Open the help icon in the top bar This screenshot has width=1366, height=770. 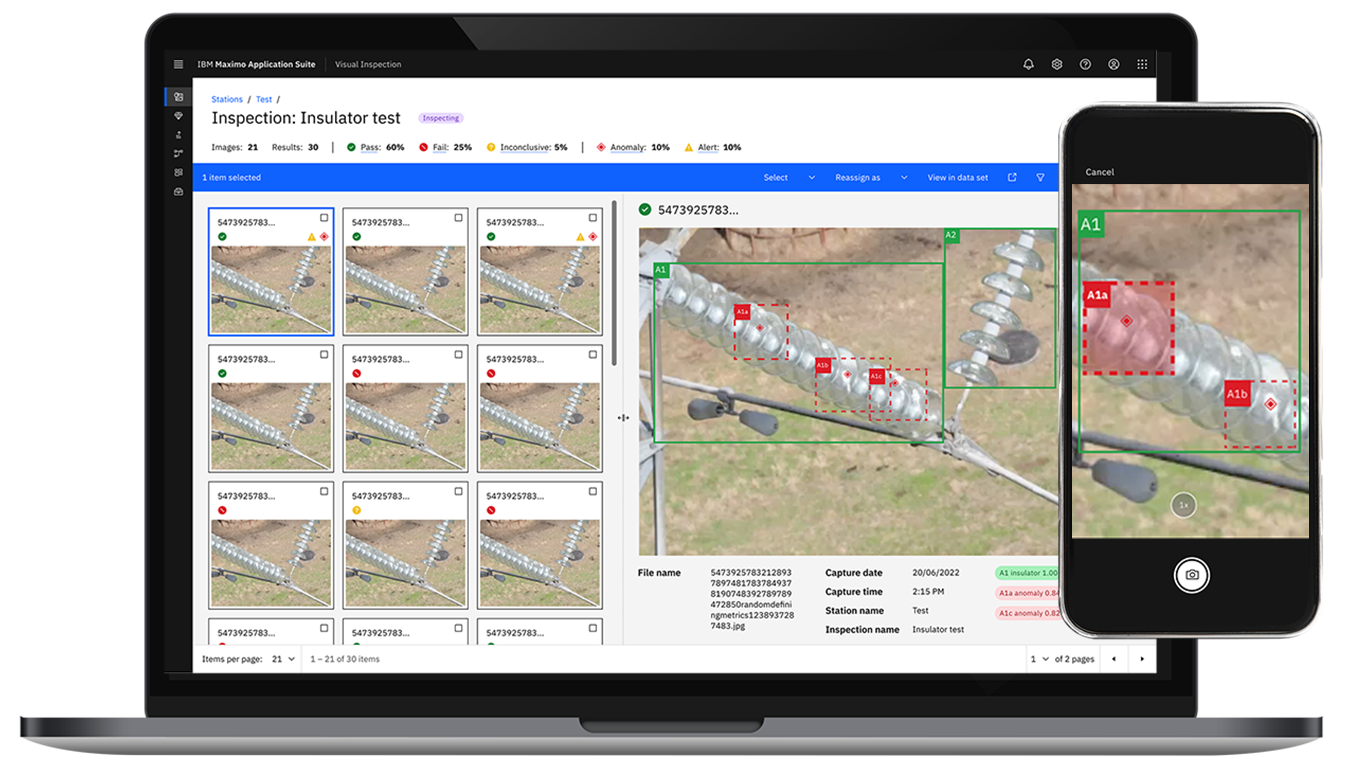(x=1085, y=64)
